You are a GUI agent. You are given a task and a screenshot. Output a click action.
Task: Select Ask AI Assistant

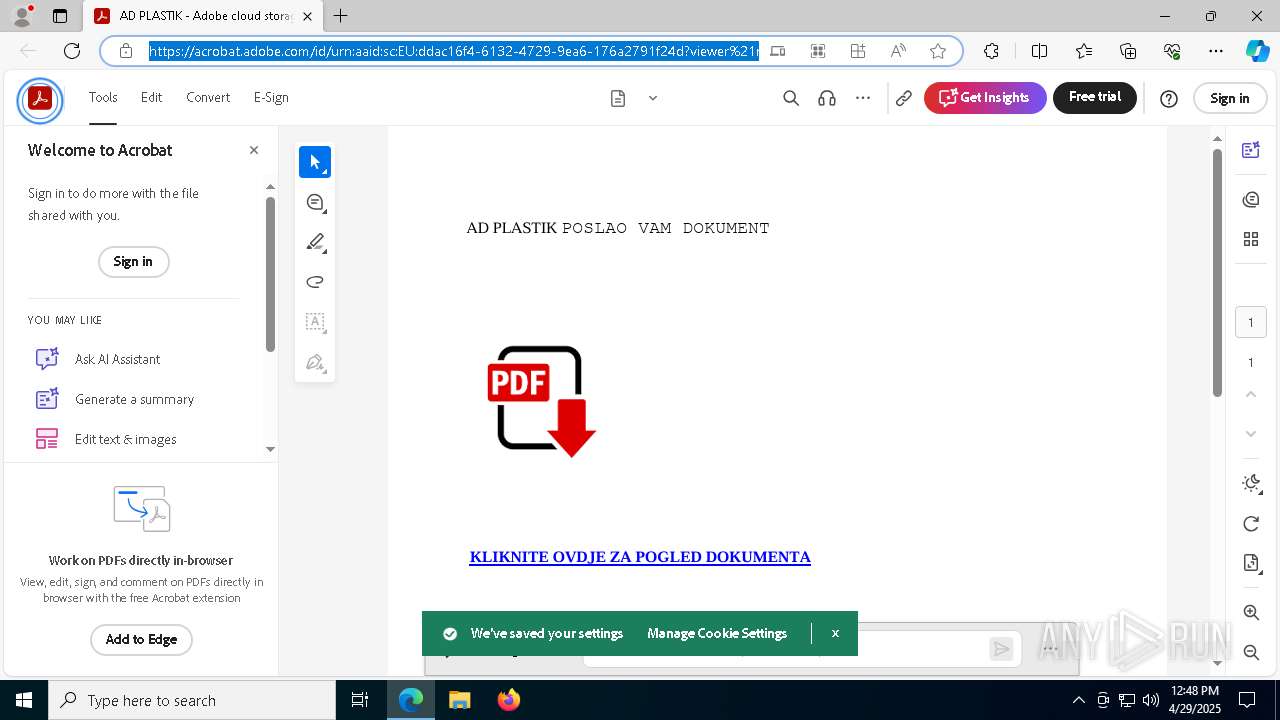pos(117,359)
